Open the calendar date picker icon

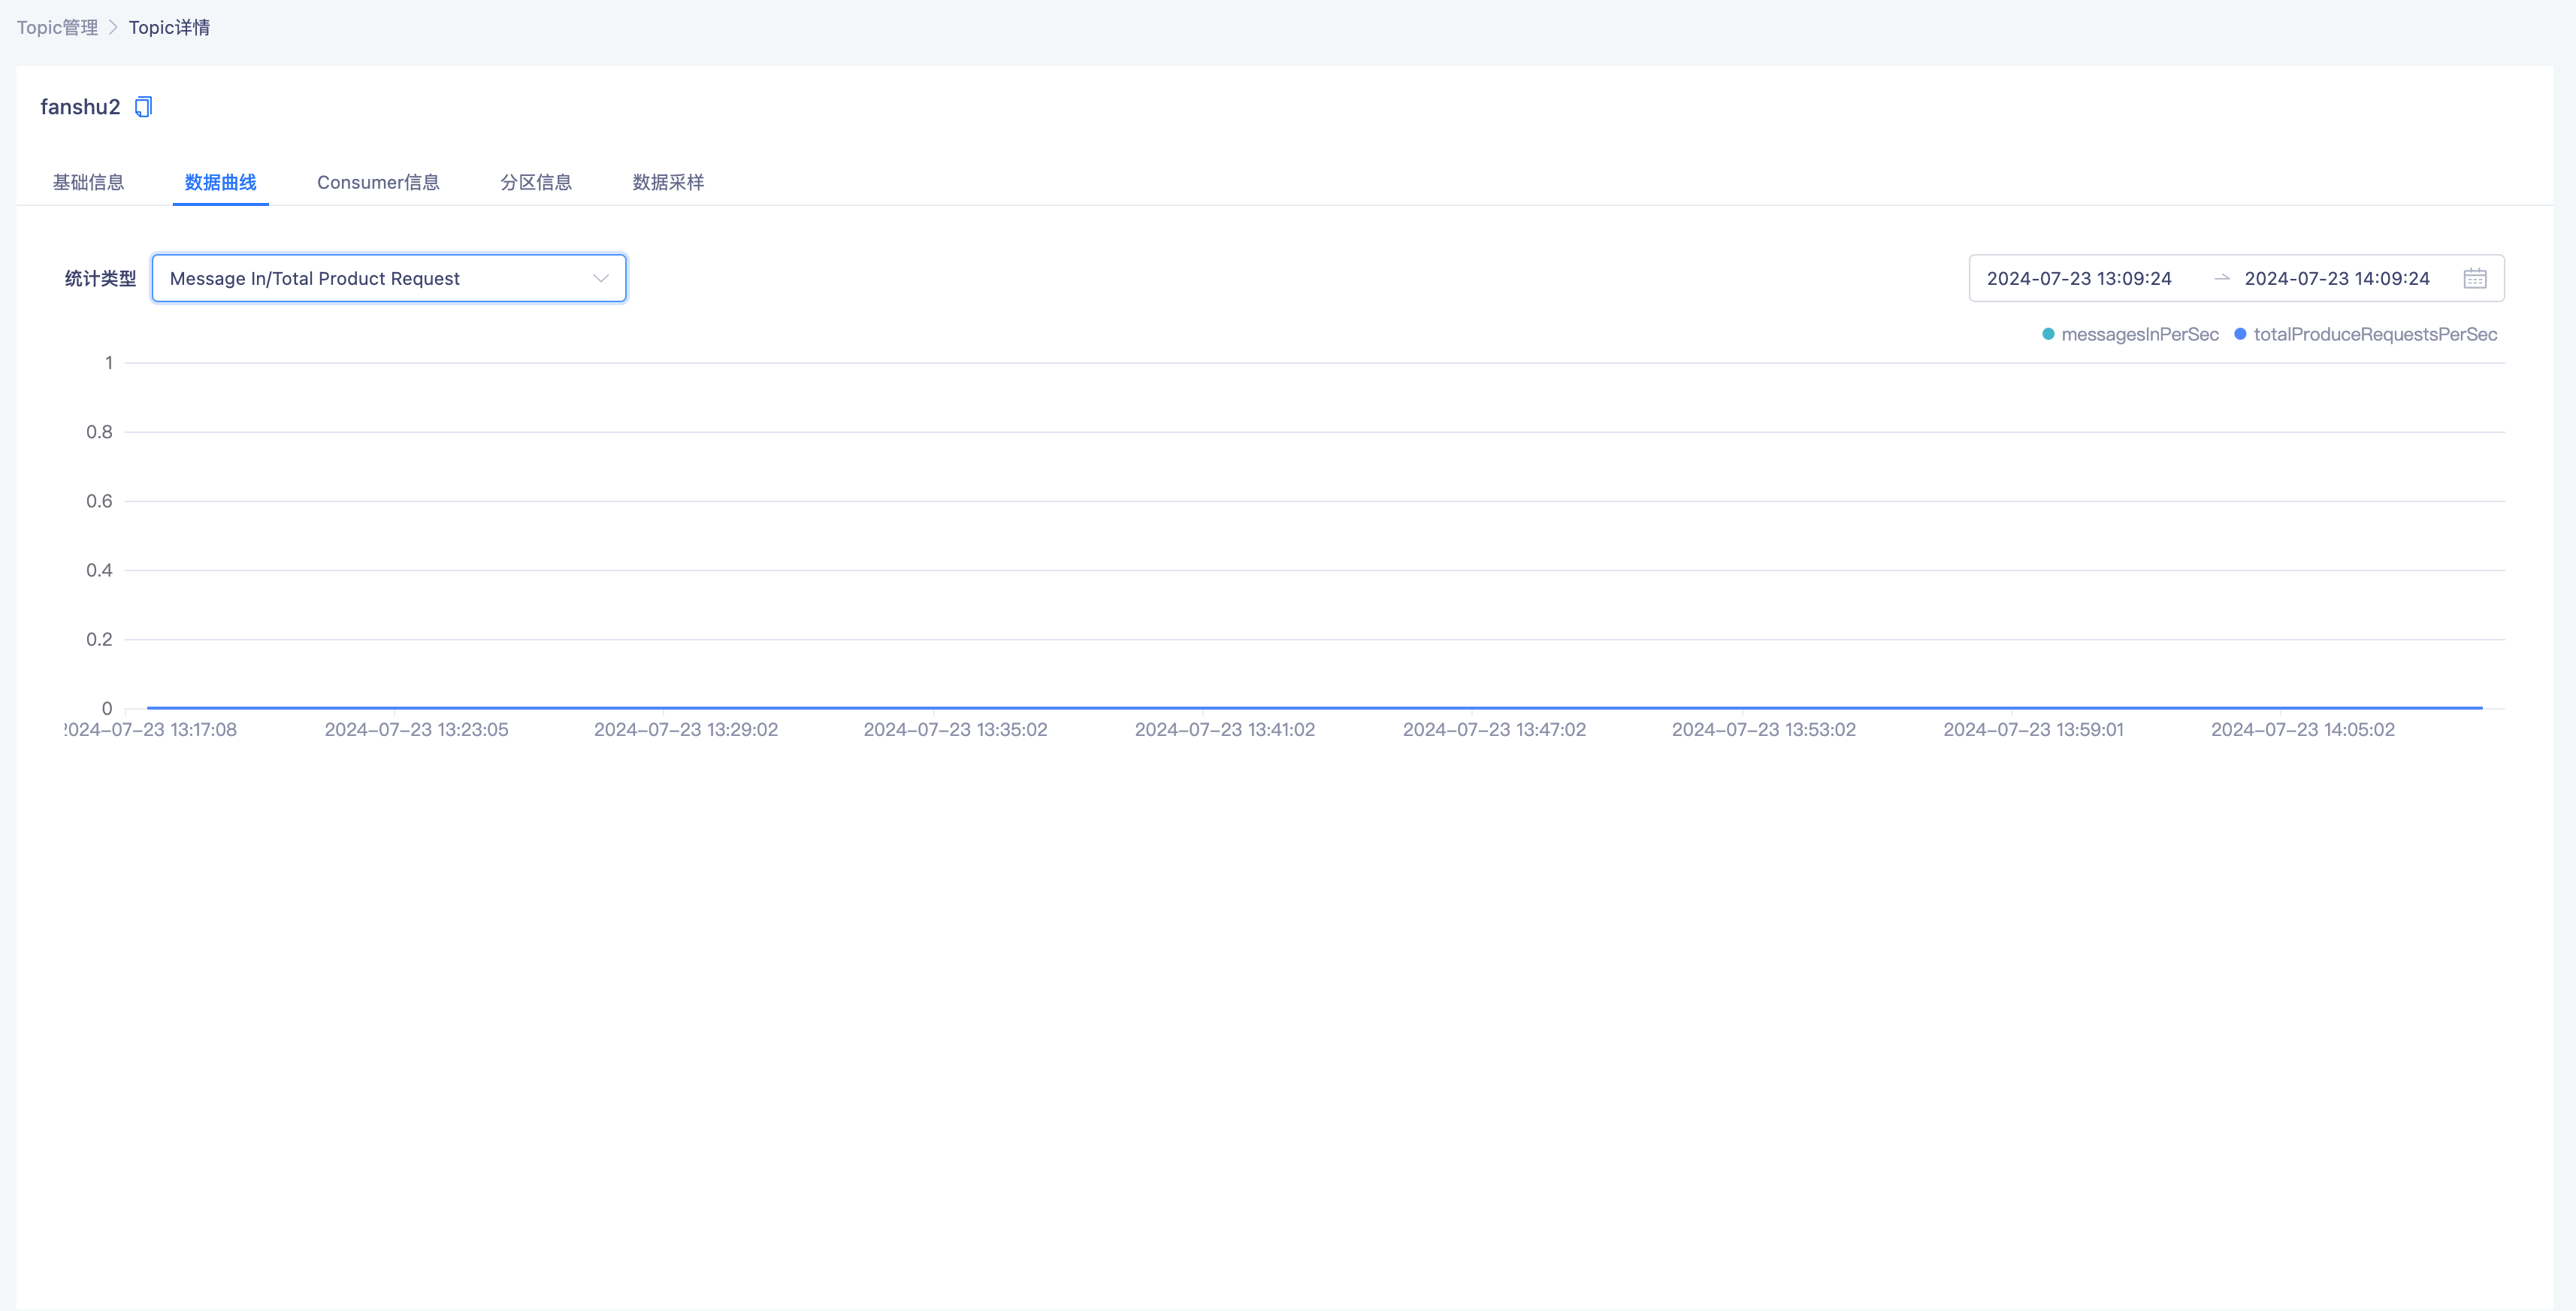coord(2474,279)
